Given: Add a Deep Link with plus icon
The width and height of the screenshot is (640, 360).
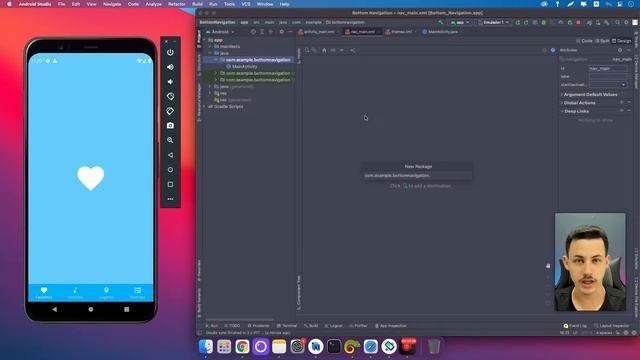Looking at the screenshot, I should coord(622,111).
